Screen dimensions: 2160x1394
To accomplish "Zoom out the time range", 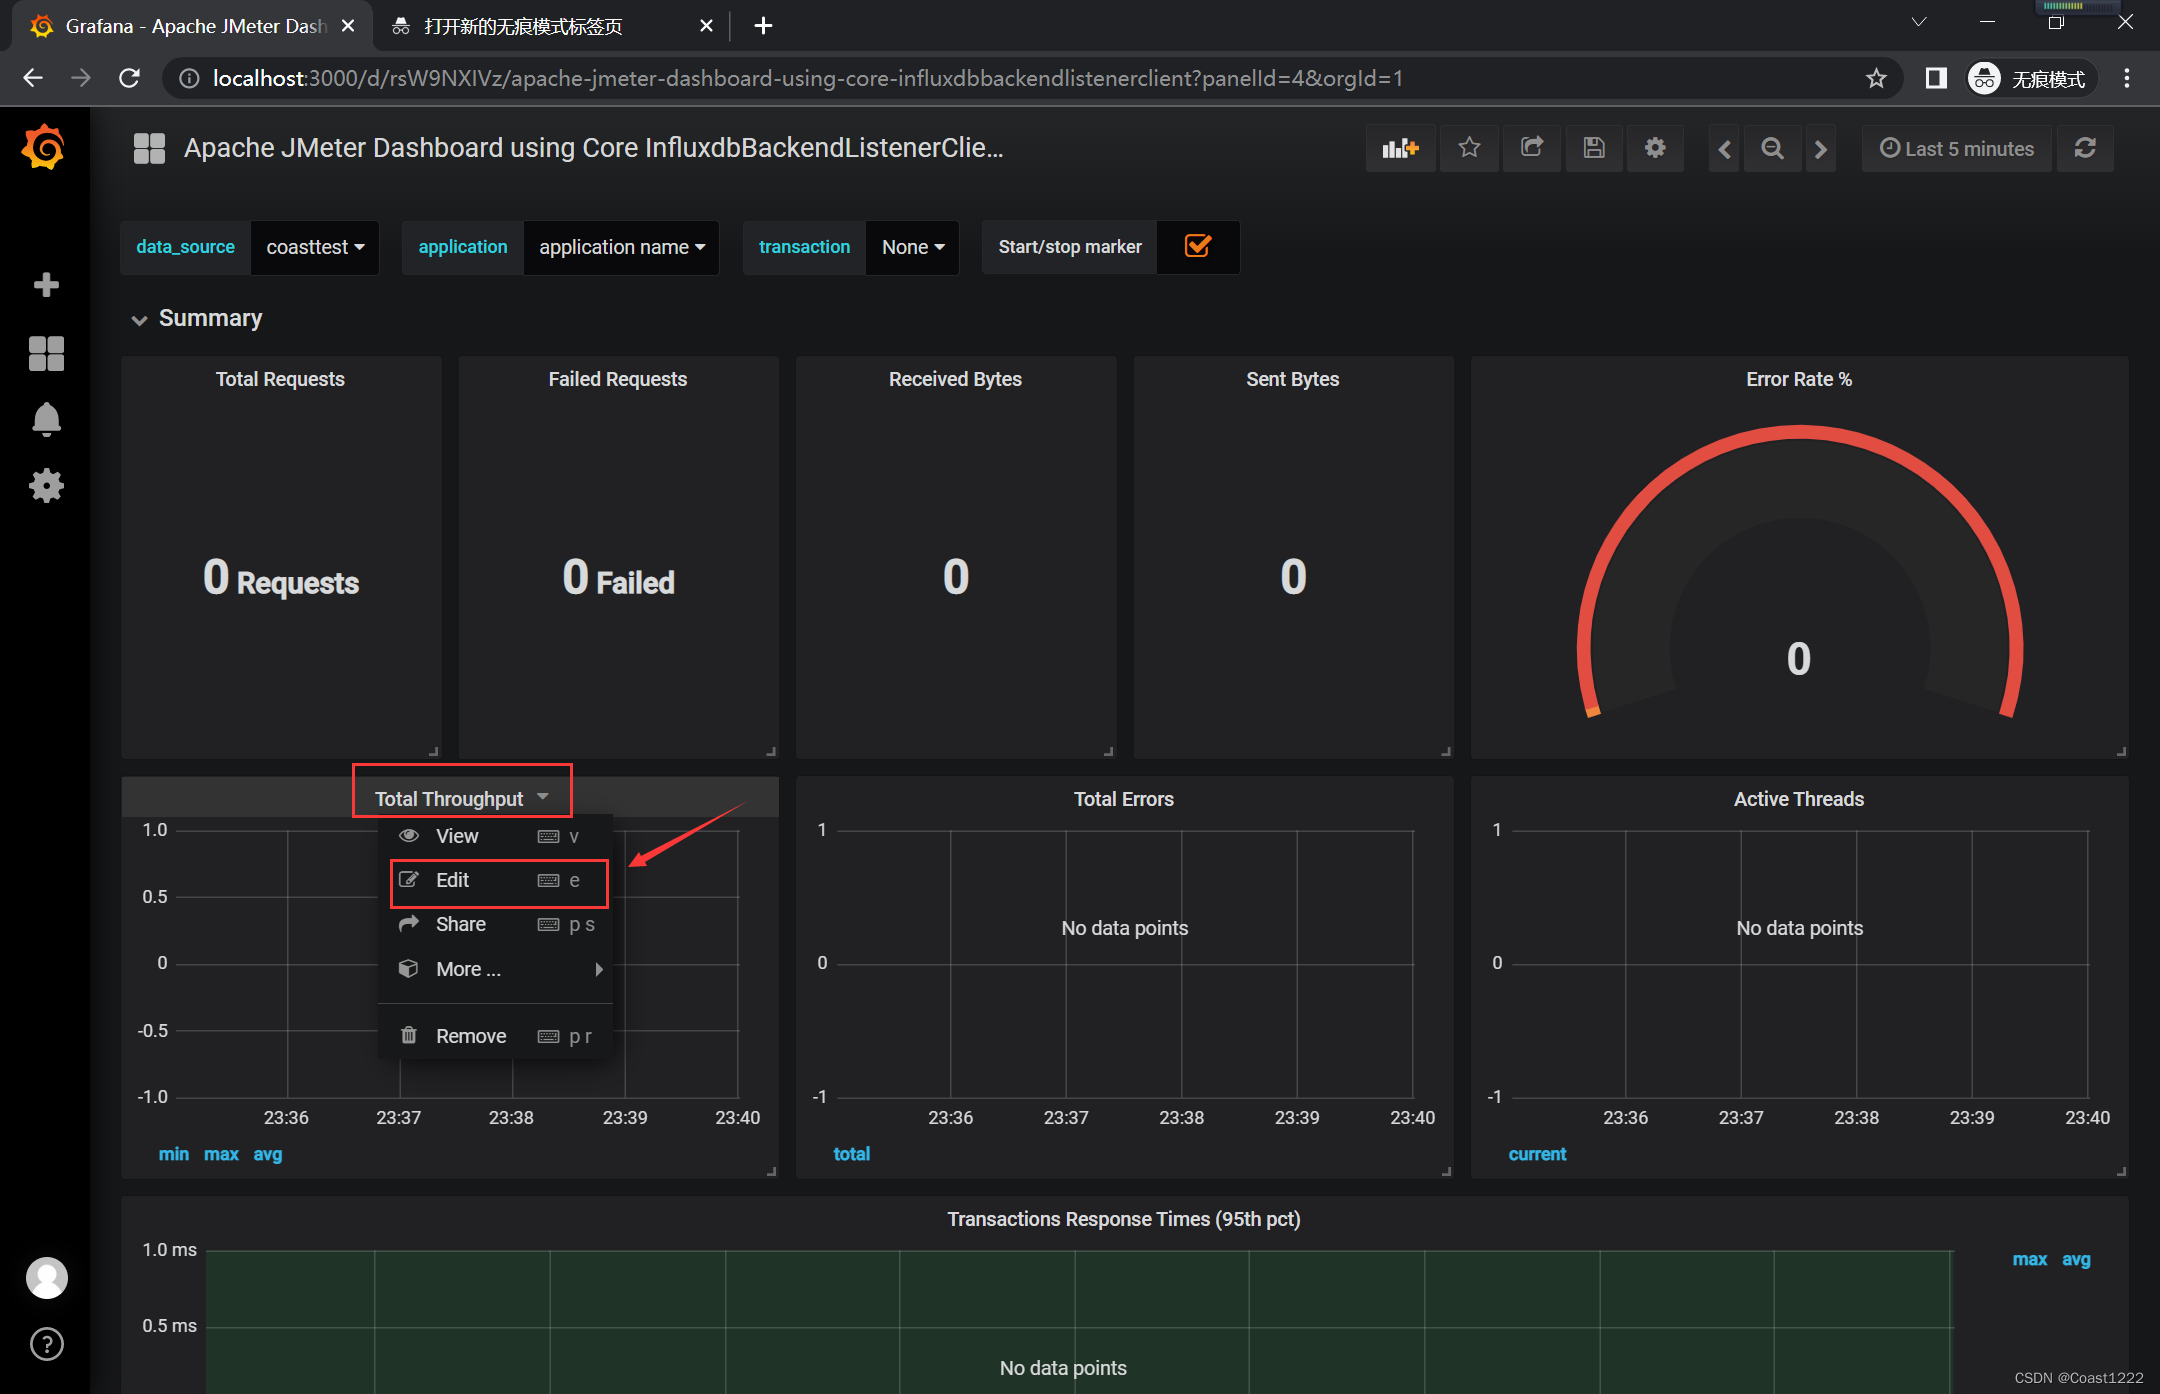I will click(1772, 149).
